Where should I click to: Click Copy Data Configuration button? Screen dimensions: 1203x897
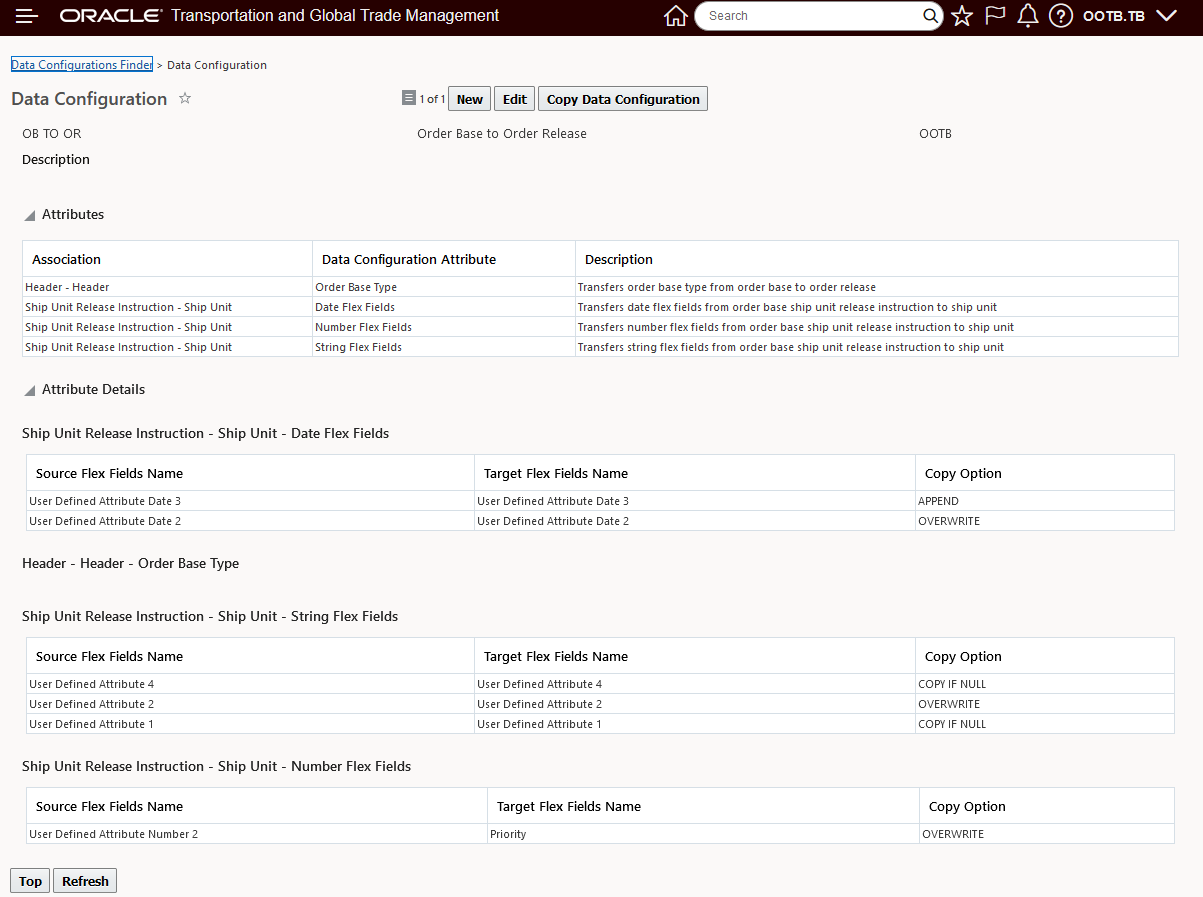622,99
